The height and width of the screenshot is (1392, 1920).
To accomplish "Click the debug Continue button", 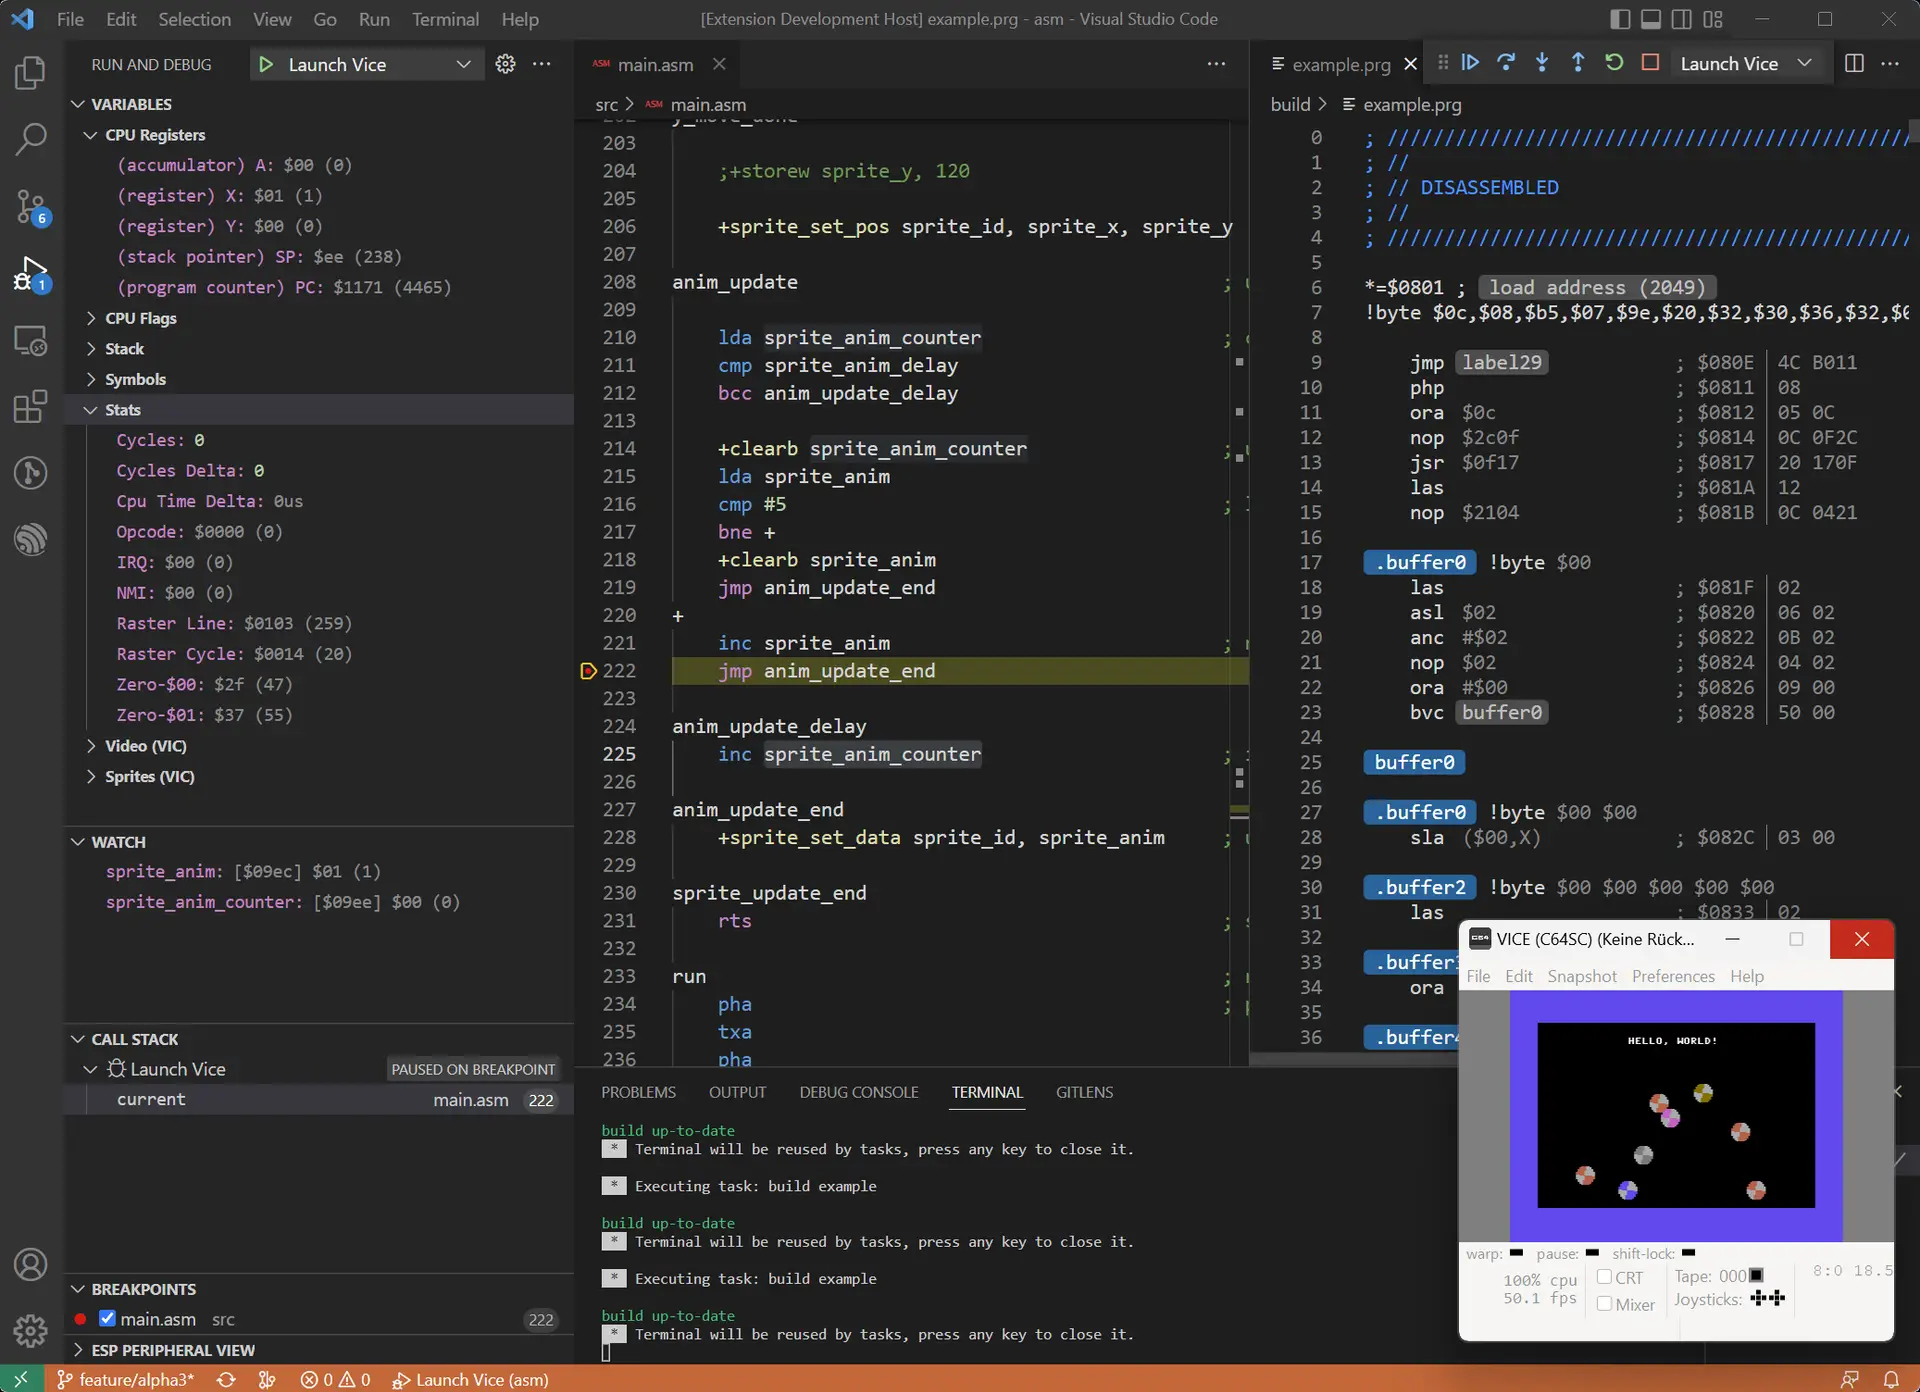I will coord(1470,62).
